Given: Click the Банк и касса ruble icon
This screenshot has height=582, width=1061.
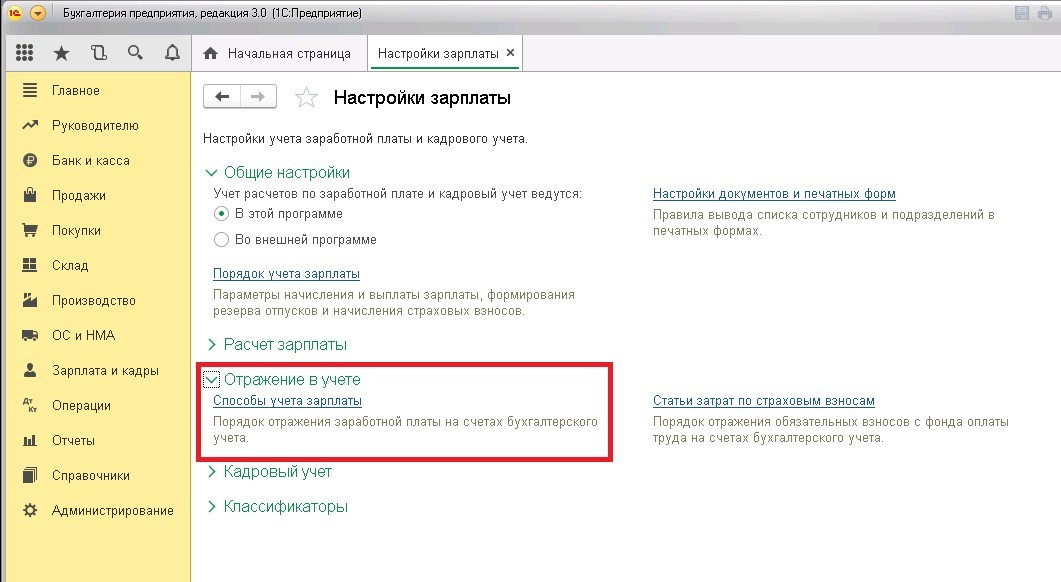Looking at the screenshot, I should pos(30,160).
